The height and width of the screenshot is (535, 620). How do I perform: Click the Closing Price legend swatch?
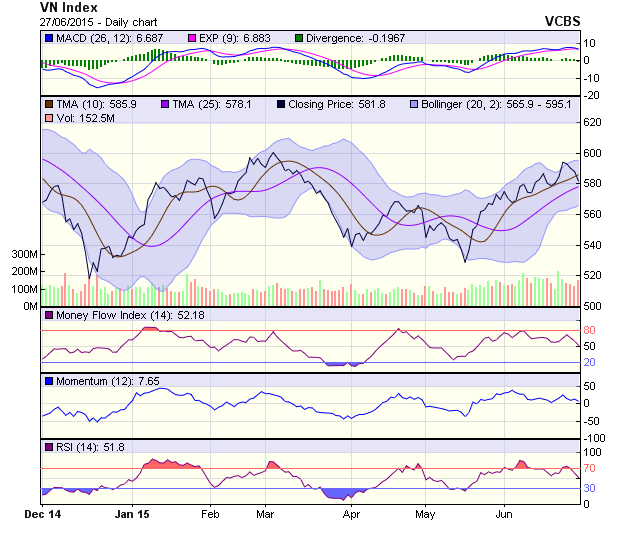280,103
